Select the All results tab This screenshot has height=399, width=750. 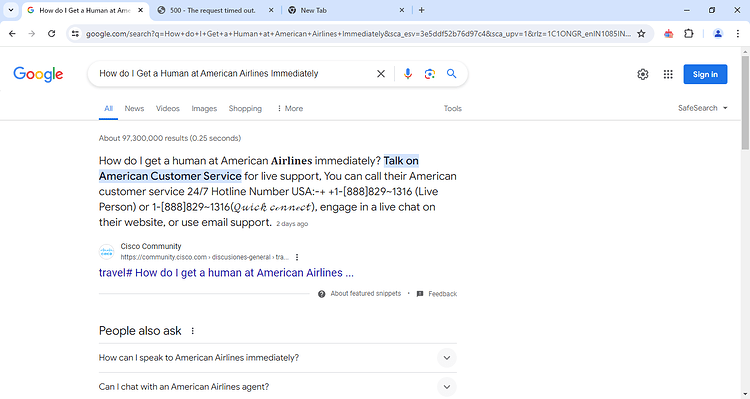tap(109, 109)
